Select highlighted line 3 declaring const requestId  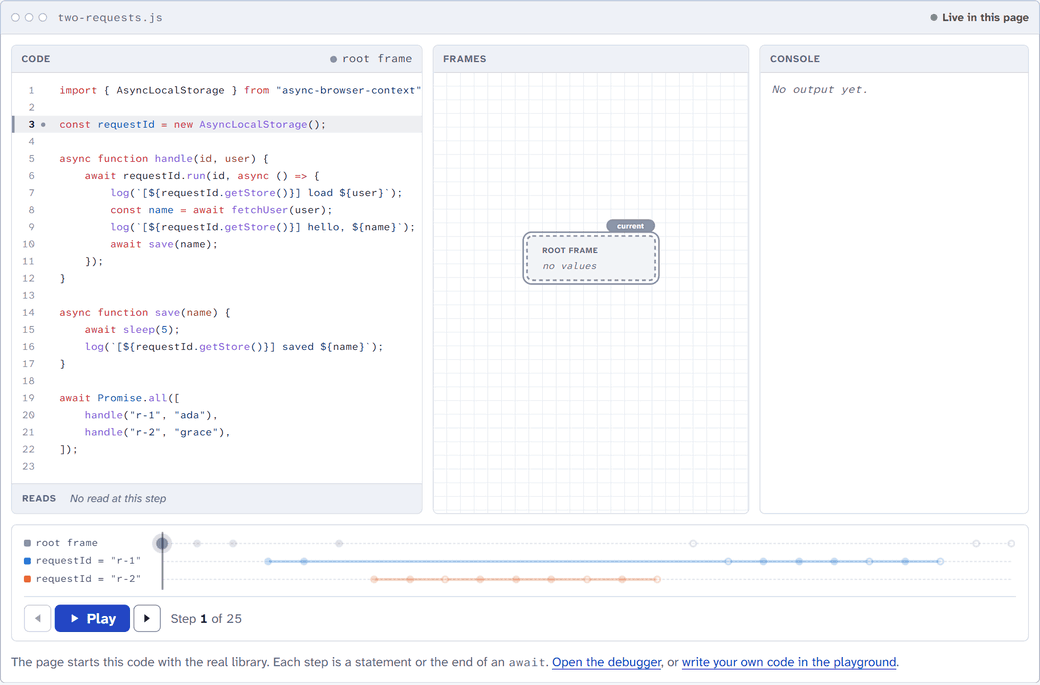[x=217, y=125]
